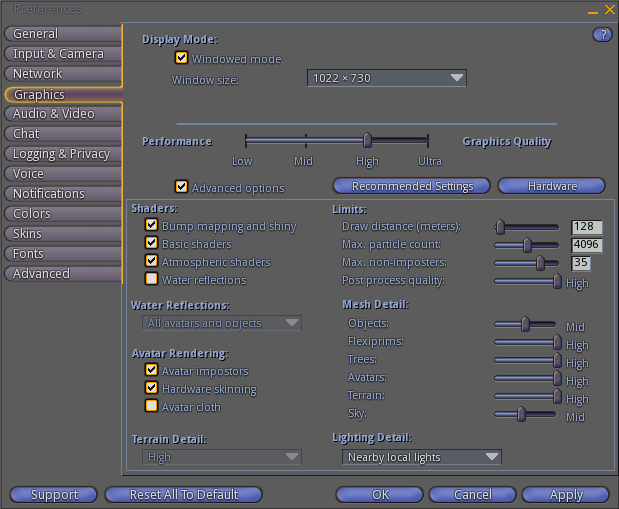Click the Objects mesh detail slider
Image resolution: width=619 pixels, height=509 pixels.
tap(525, 324)
